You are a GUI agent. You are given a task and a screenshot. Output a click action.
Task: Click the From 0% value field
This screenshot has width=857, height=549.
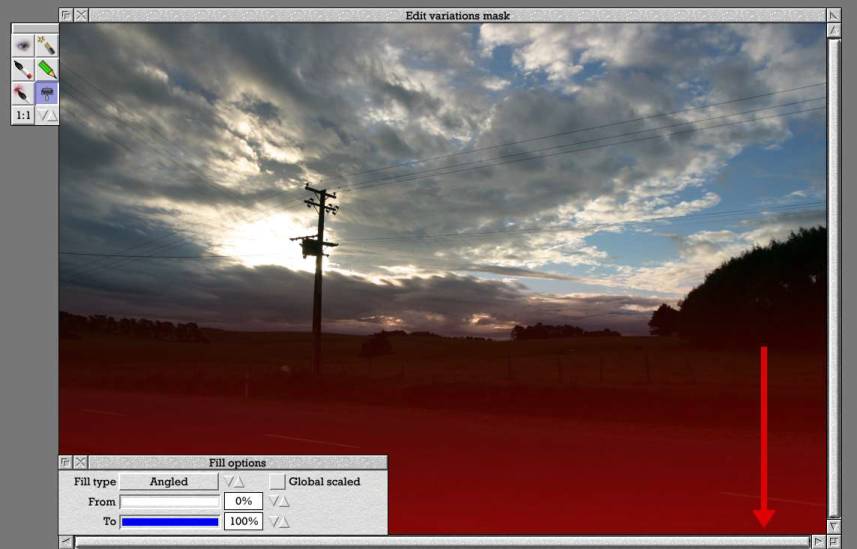243,501
